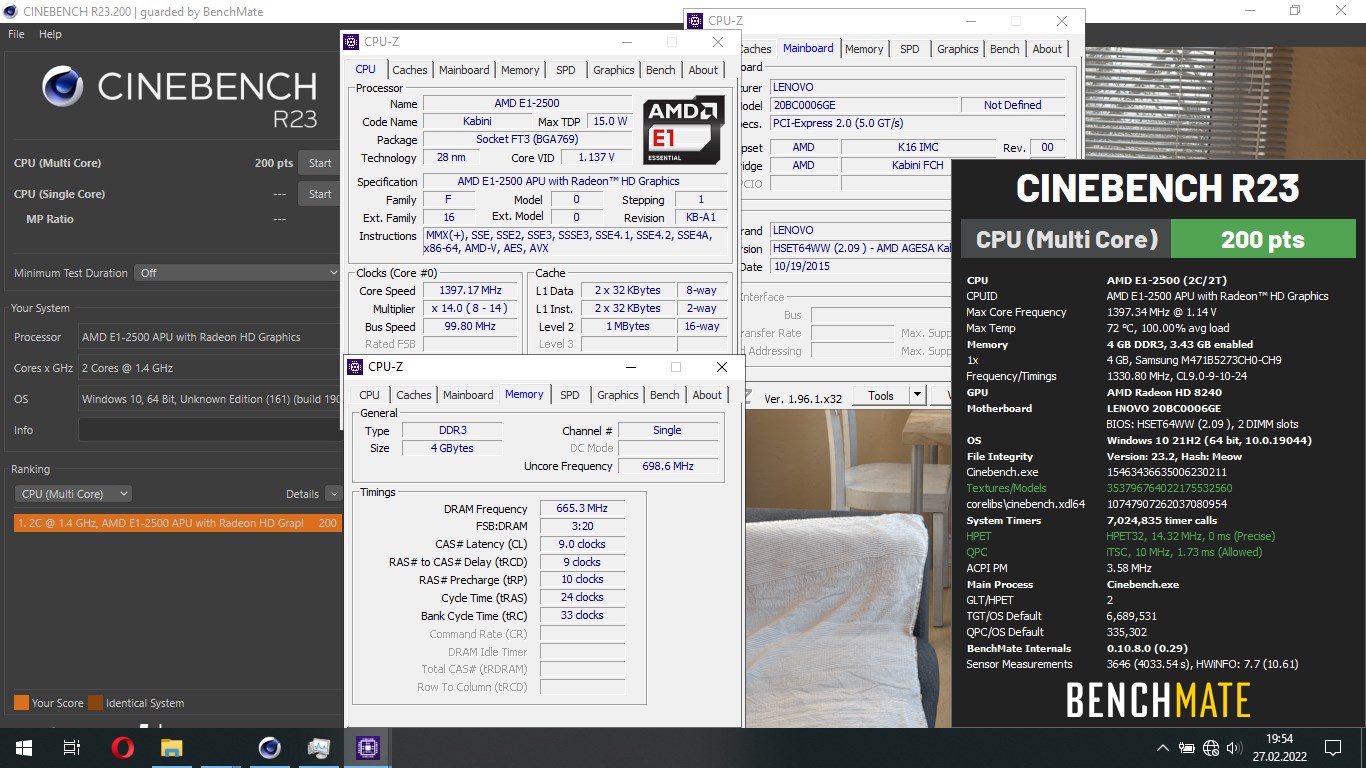Close the CPU-Z Mainboard window
The height and width of the screenshot is (768, 1366).
1062,20
